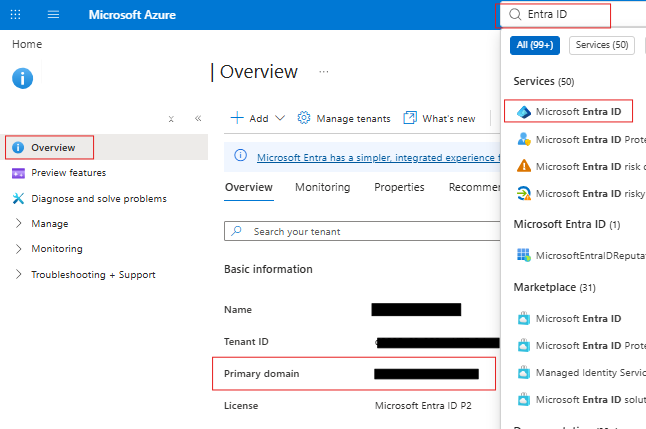Select MicrosoftEntraIDReputa result
This screenshot has width=646, height=429.
point(590,256)
